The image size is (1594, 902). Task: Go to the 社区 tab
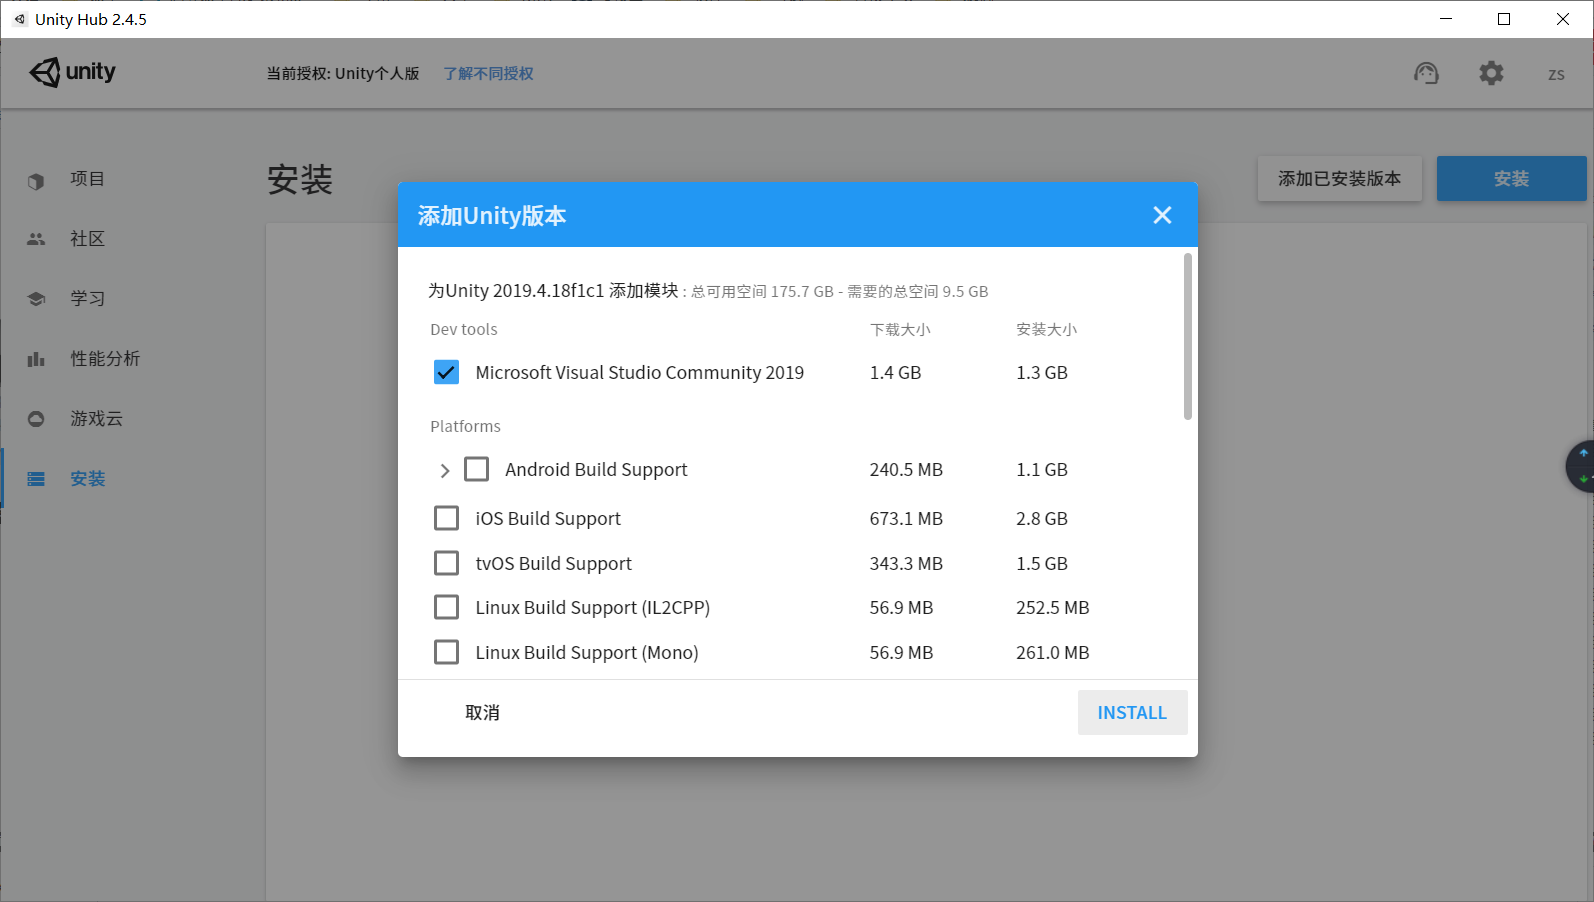click(88, 239)
